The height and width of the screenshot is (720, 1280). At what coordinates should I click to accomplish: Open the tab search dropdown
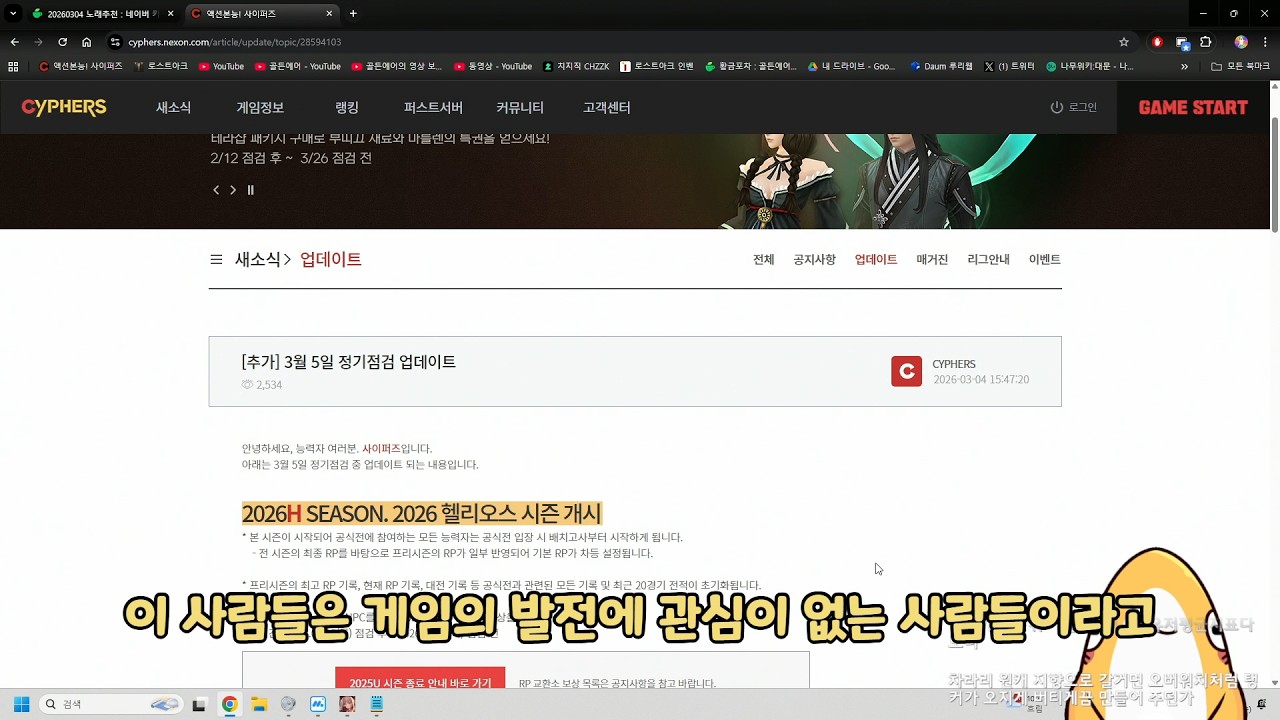coord(12,14)
